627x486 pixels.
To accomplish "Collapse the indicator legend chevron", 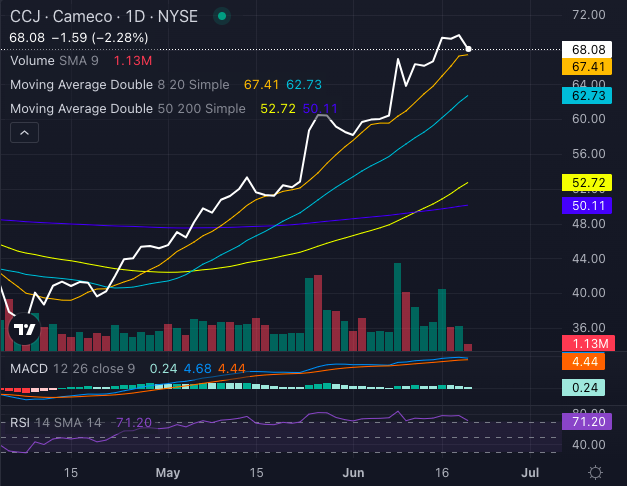I will click(24, 133).
